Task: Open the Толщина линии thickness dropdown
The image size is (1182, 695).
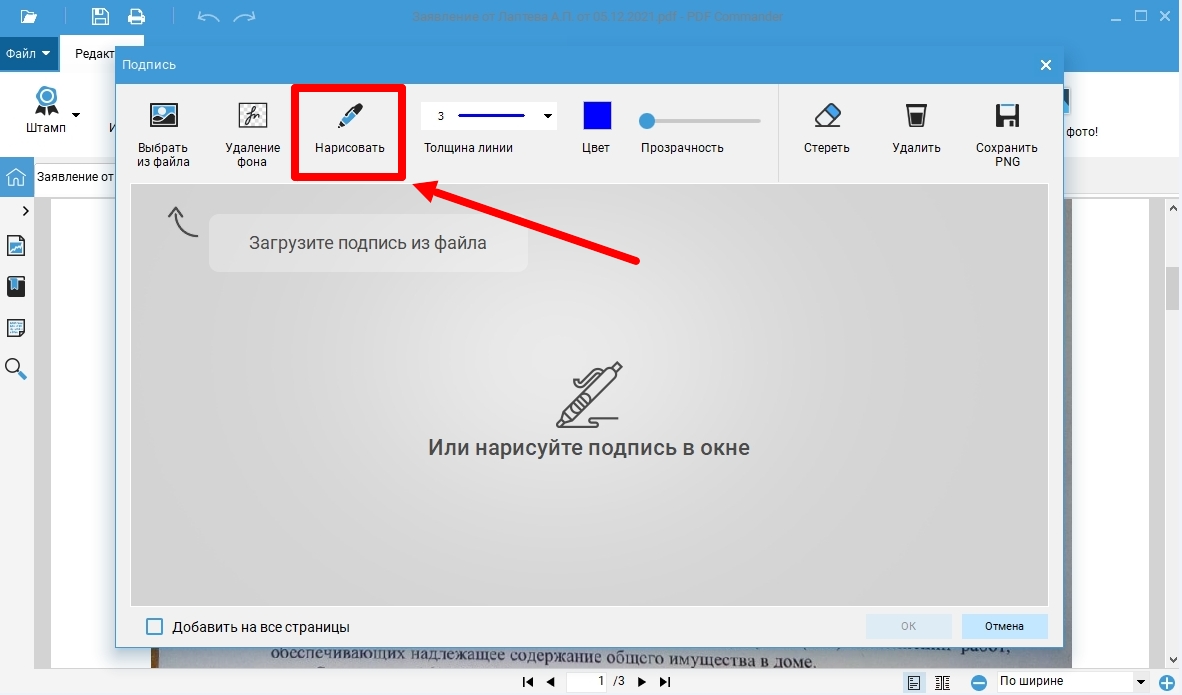Action: coord(547,116)
